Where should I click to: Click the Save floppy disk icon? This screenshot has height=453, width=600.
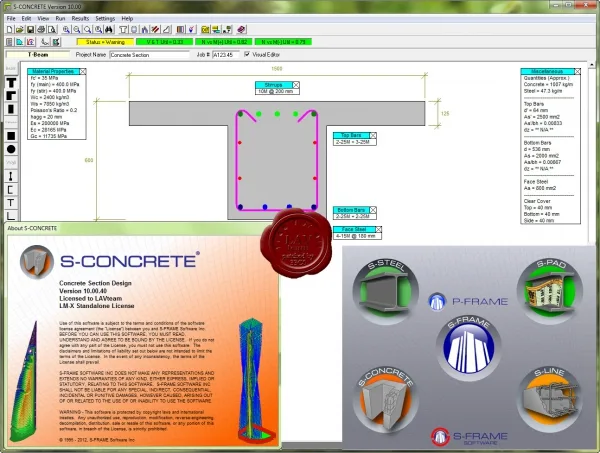point(30,29)
